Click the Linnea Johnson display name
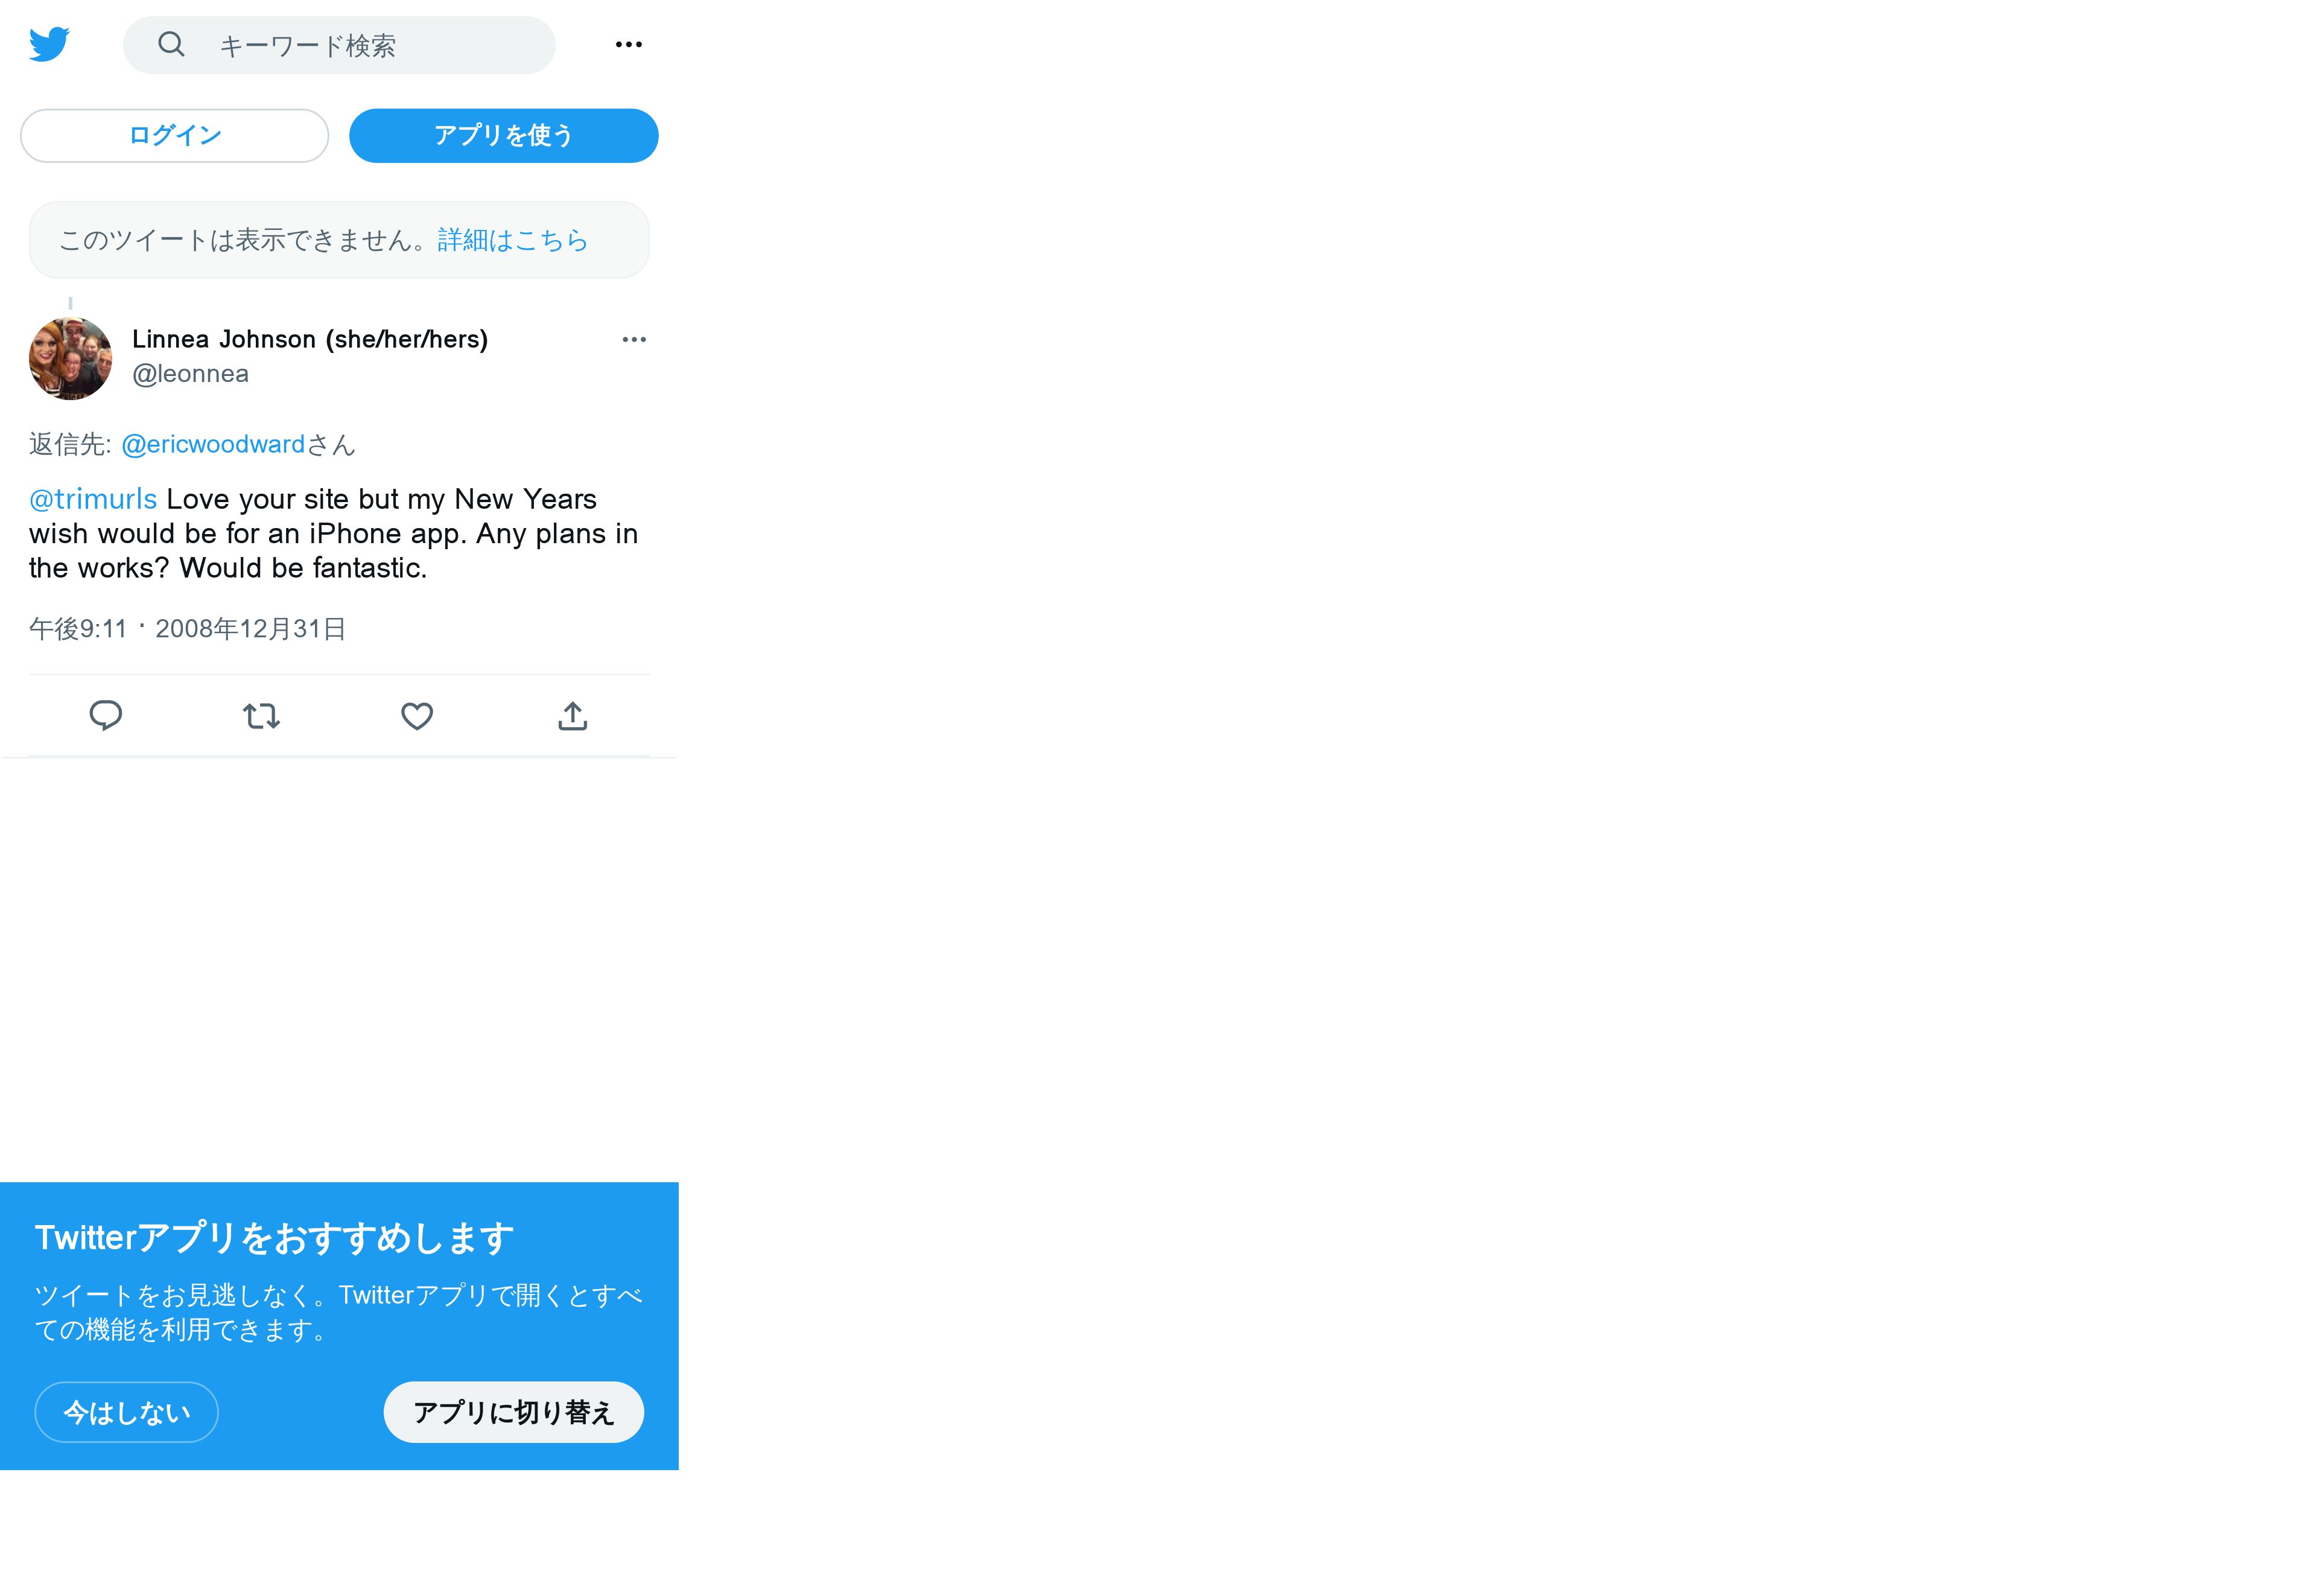 (x=310, y=340)
